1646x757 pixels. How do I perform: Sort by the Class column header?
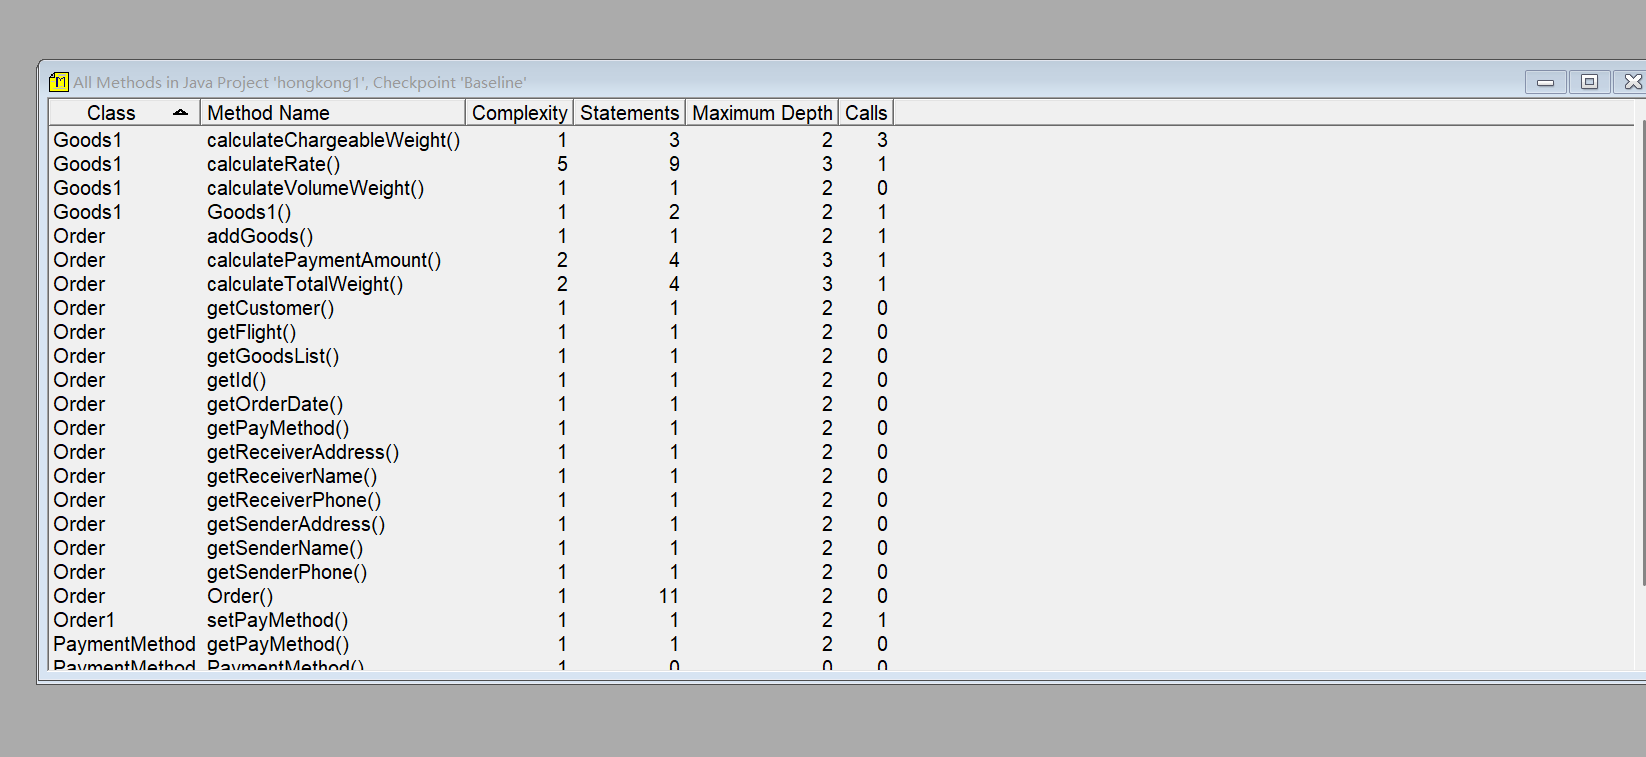pyautogui.click(x=124, y=113)
